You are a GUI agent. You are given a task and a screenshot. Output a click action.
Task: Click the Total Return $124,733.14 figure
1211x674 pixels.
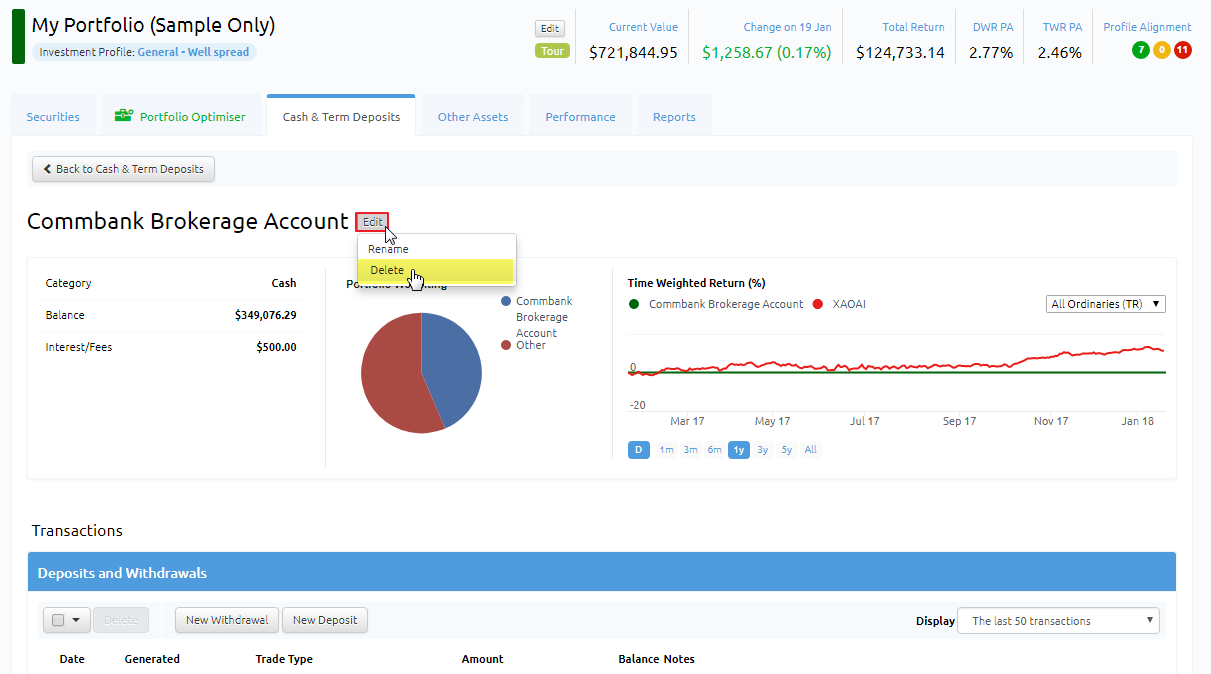tap(900, 52)
